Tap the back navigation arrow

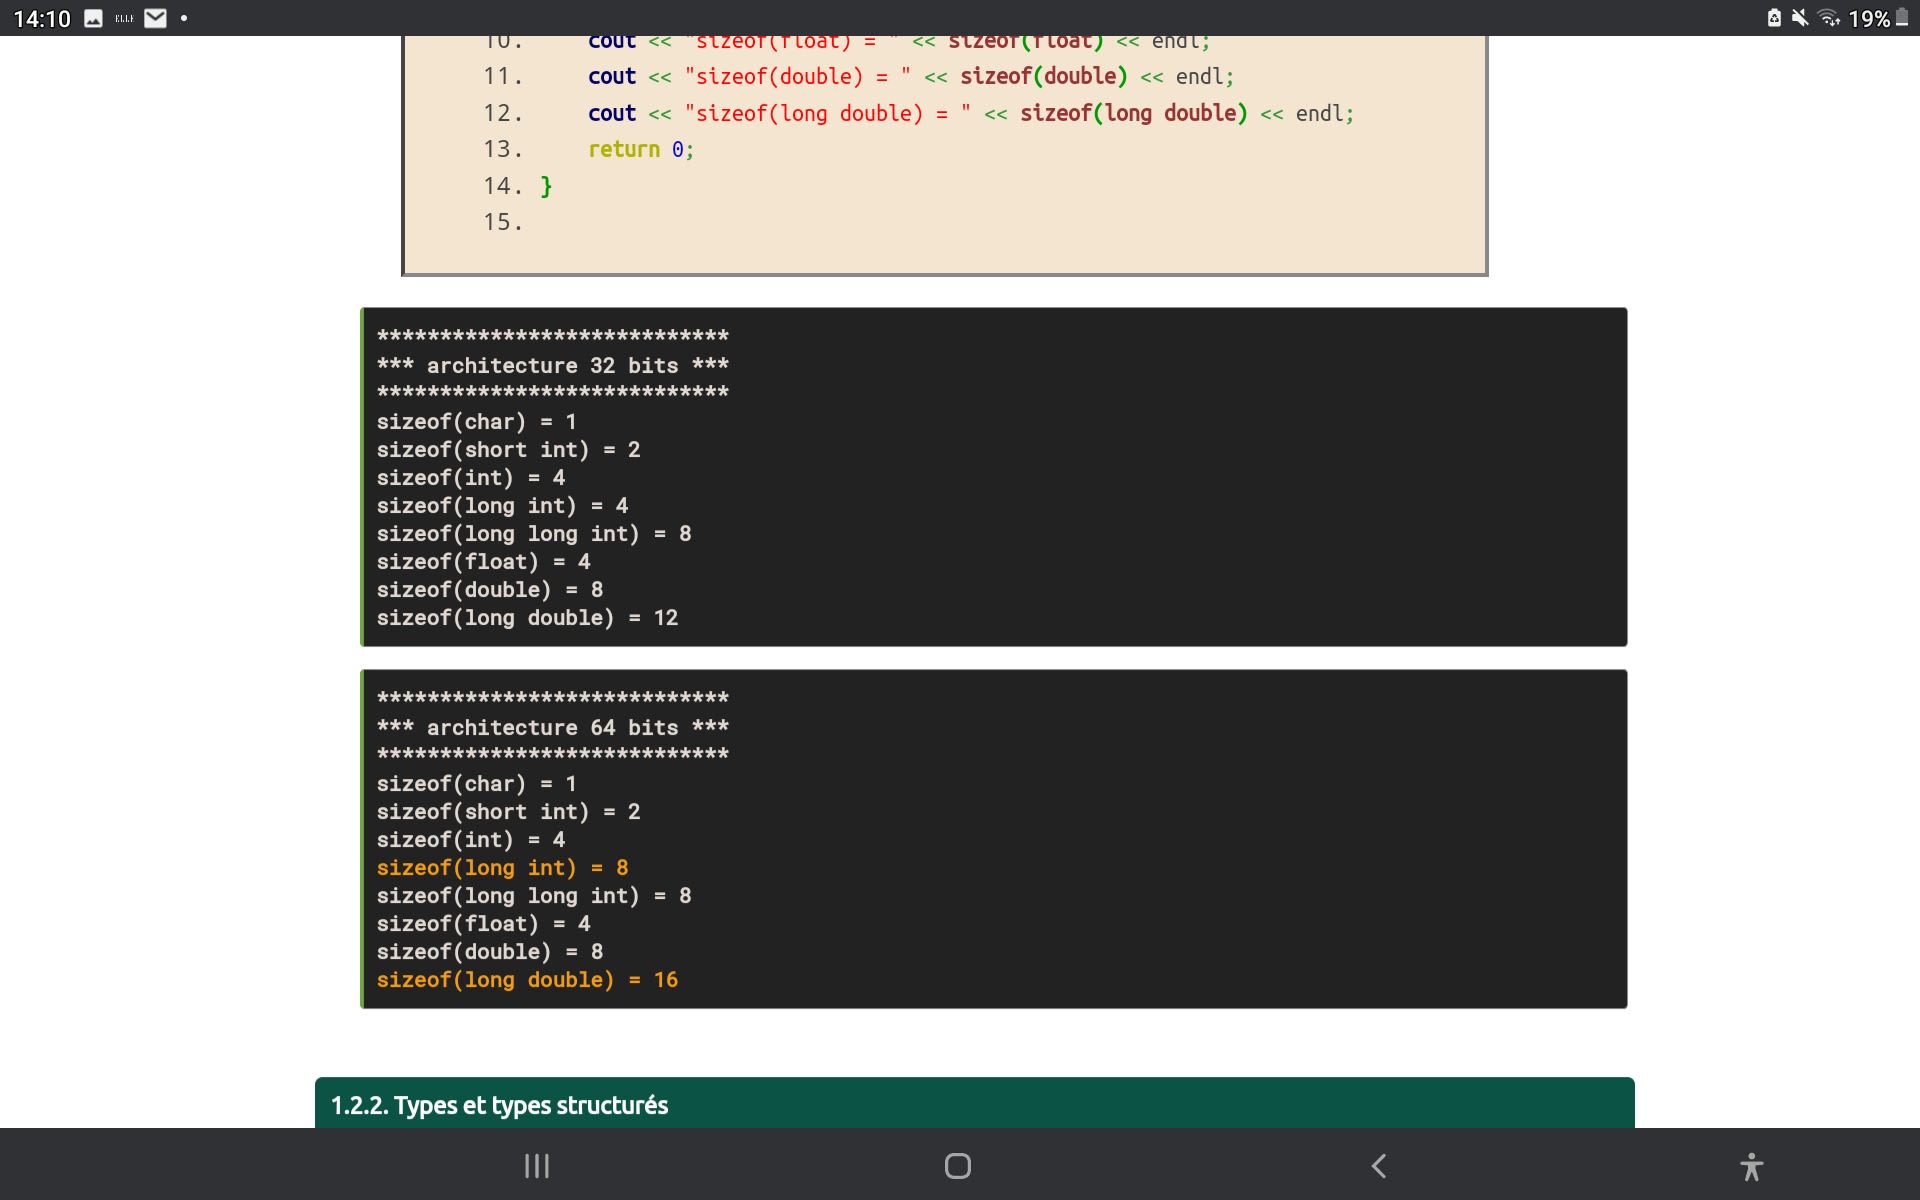point(1379,1166)
